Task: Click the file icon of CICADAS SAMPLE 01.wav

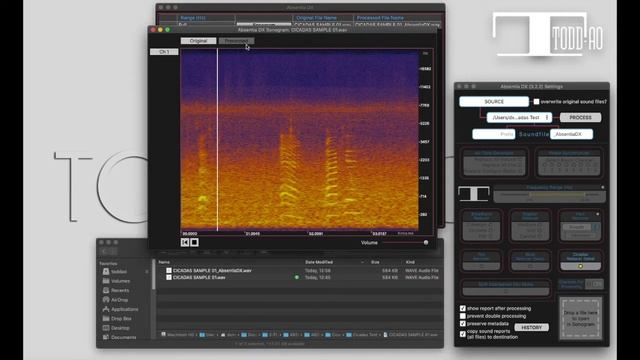Action: point(169,277)
